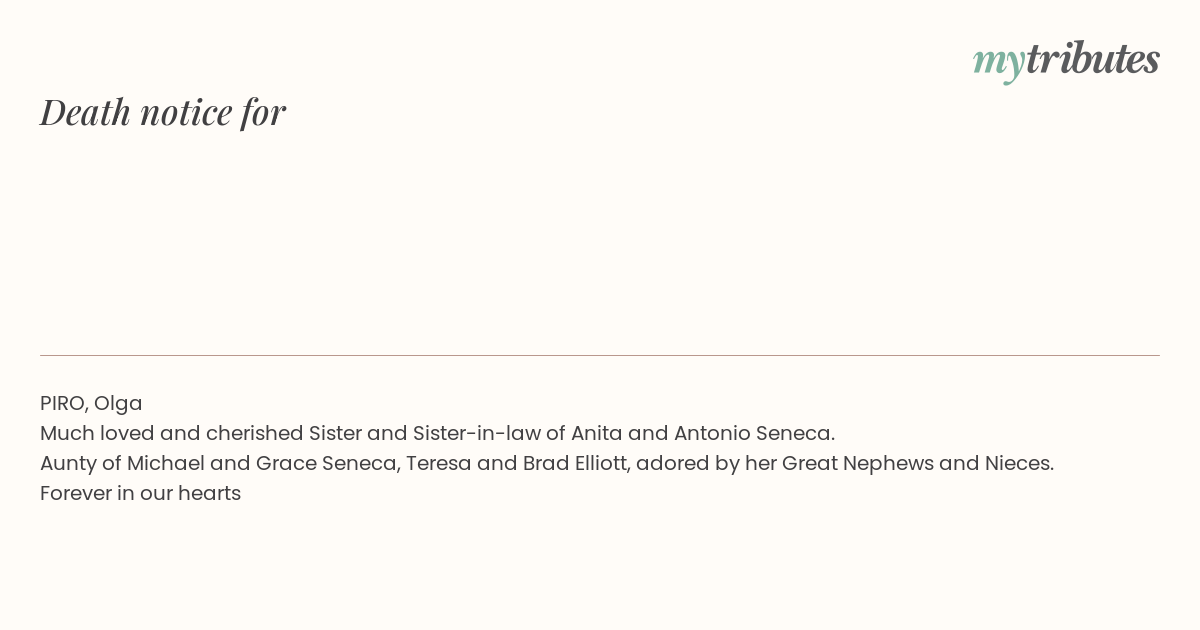Click the word "notice" in the heading
Screen dimensions: 1200x630
point(186,112)
